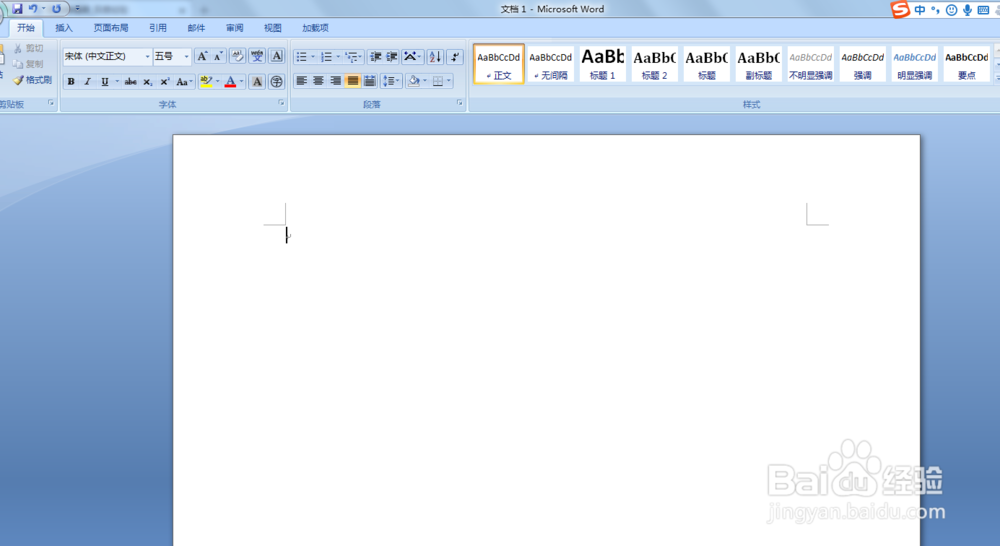Start a bulleted list
The width and height of the screenshot is (1000, 546).
tap(302, 57)
